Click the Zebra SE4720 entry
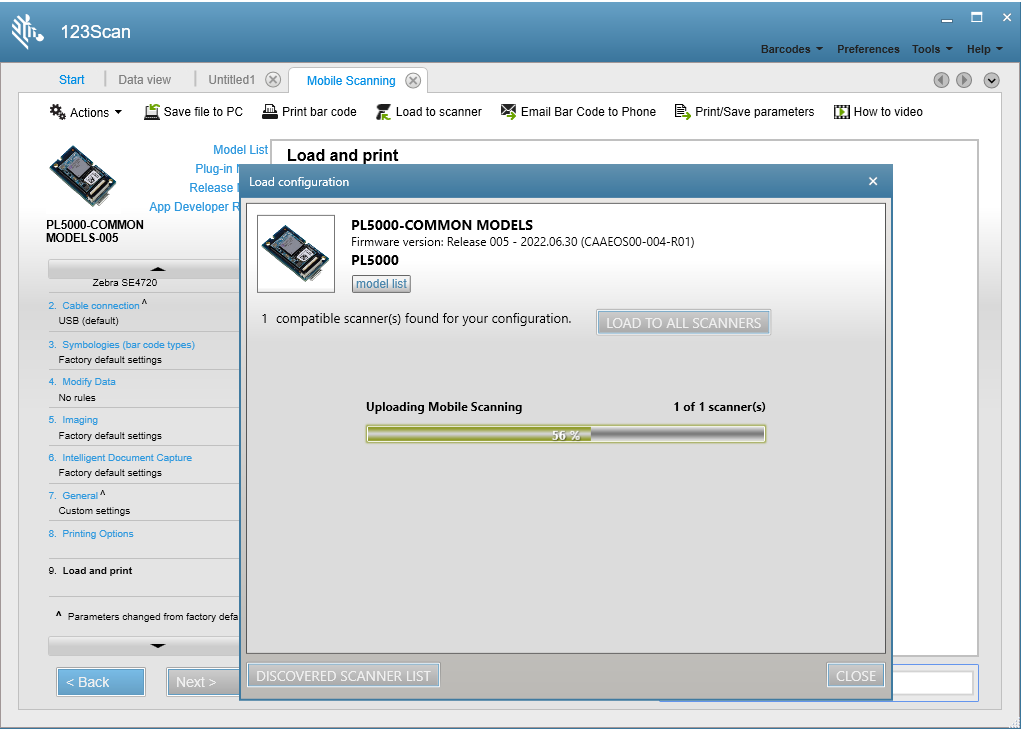This screenshot has height=729, width=1021. pos(124,282)
